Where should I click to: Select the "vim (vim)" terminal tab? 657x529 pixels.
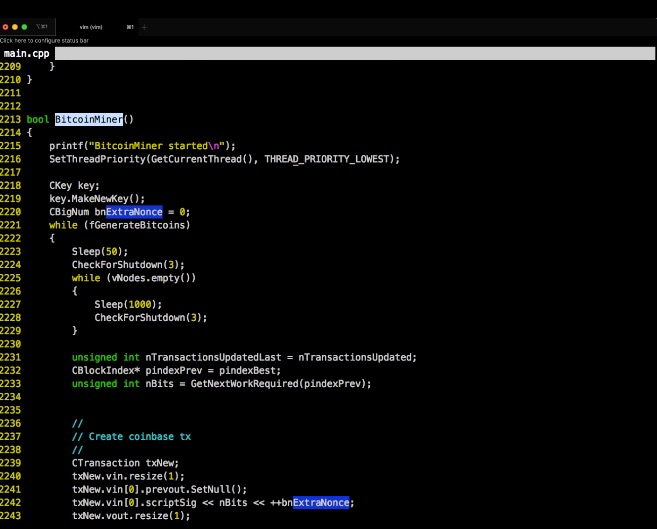point(92,27)
